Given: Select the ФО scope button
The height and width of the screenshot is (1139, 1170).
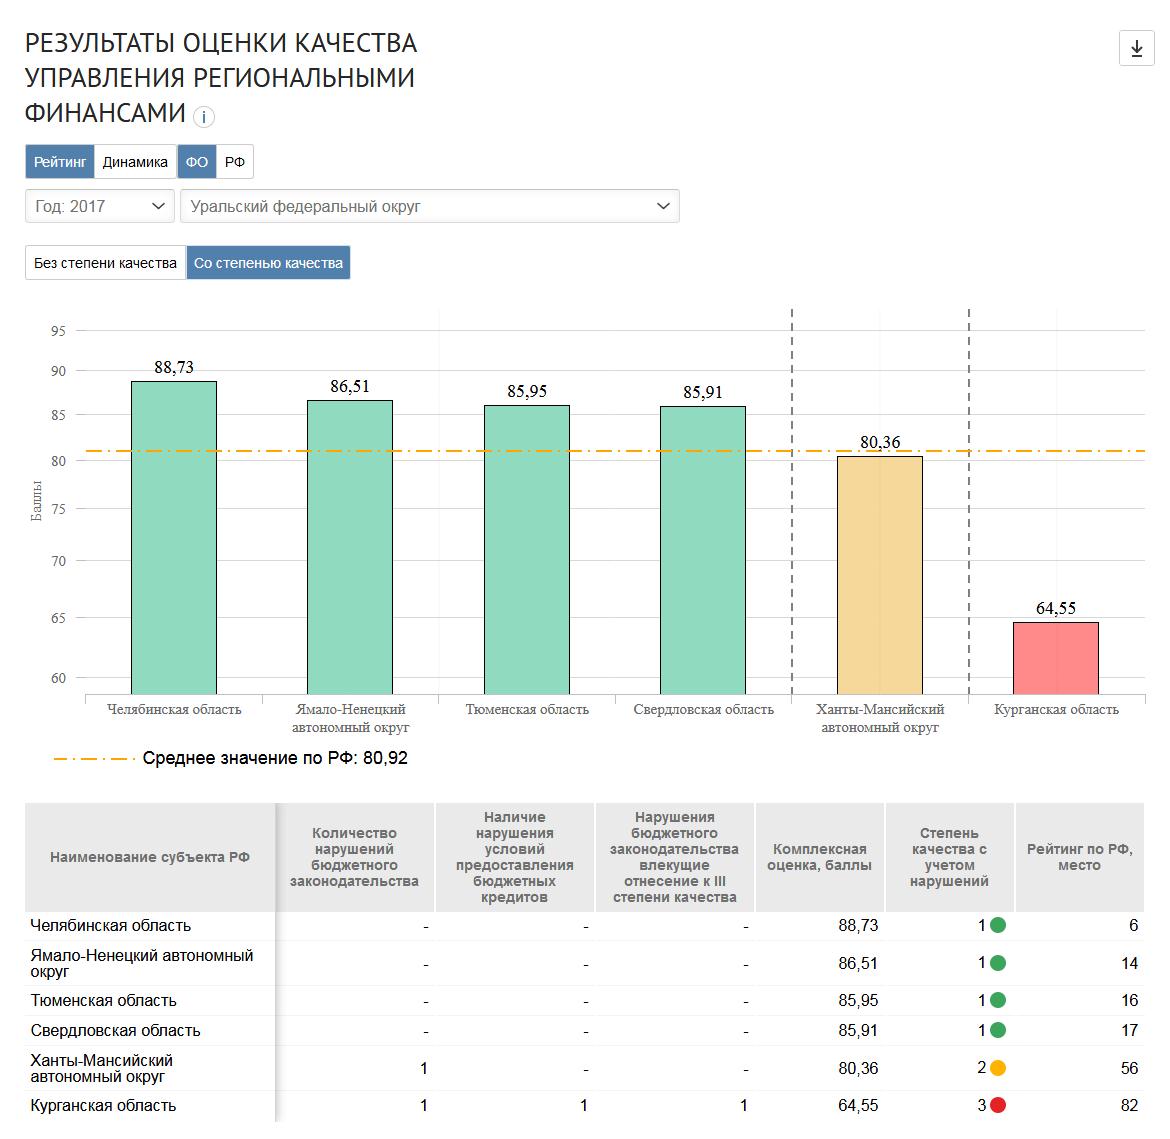Looking at the screenshot, I should click(197, 162).
